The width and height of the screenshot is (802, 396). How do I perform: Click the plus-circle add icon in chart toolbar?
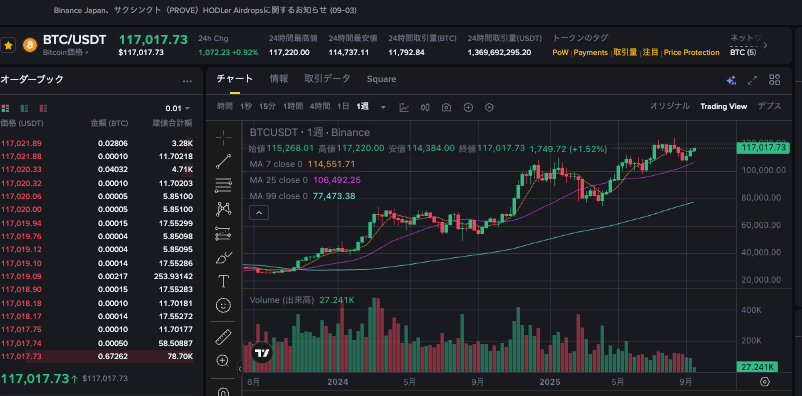pyautogui.click(x=468, y=107)
